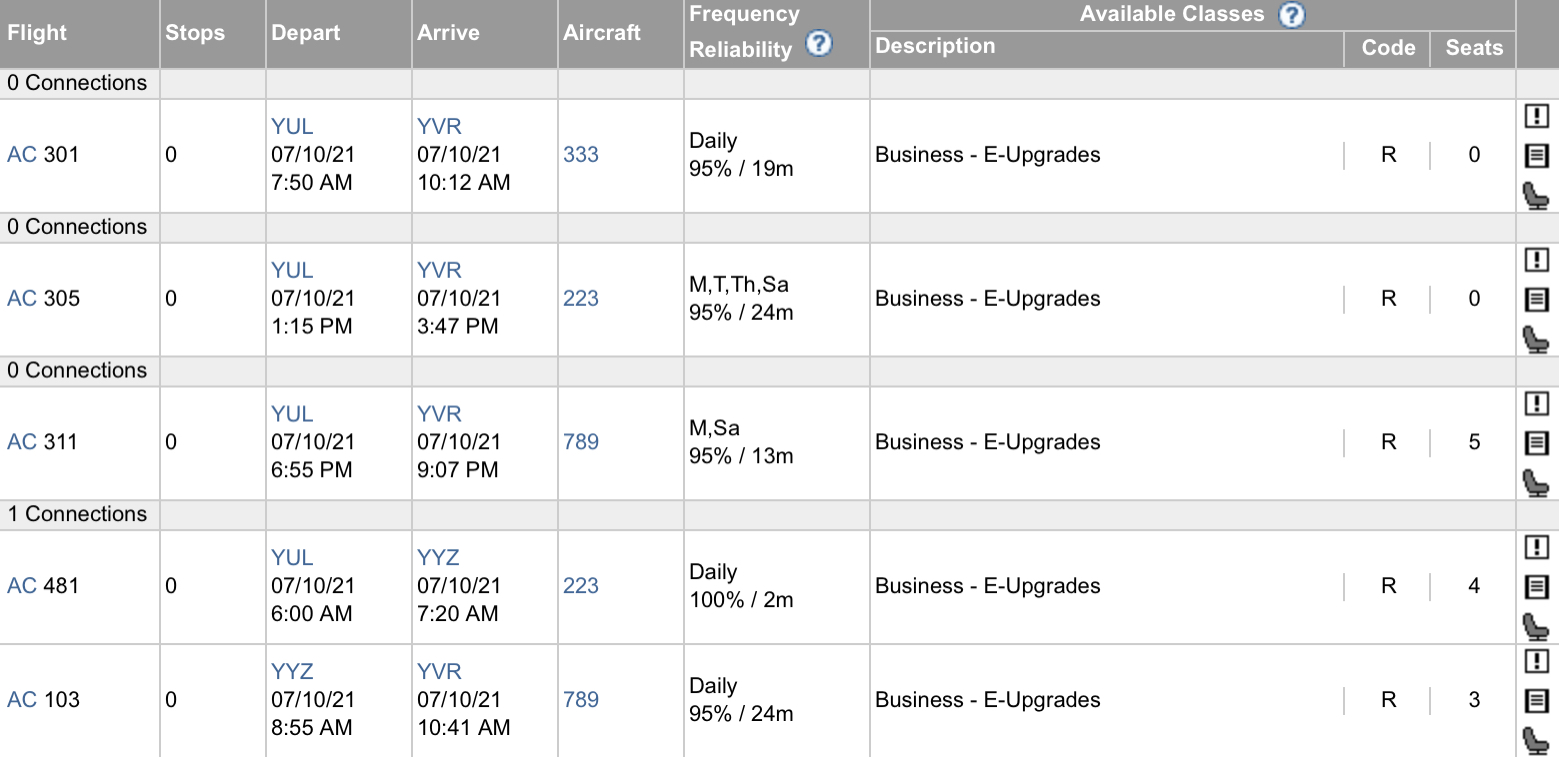Image resolution: width=1559 pixels, height=757 pixels.
Task: Click the alert icon for flight AC 311
Action: pos(1536,404)
